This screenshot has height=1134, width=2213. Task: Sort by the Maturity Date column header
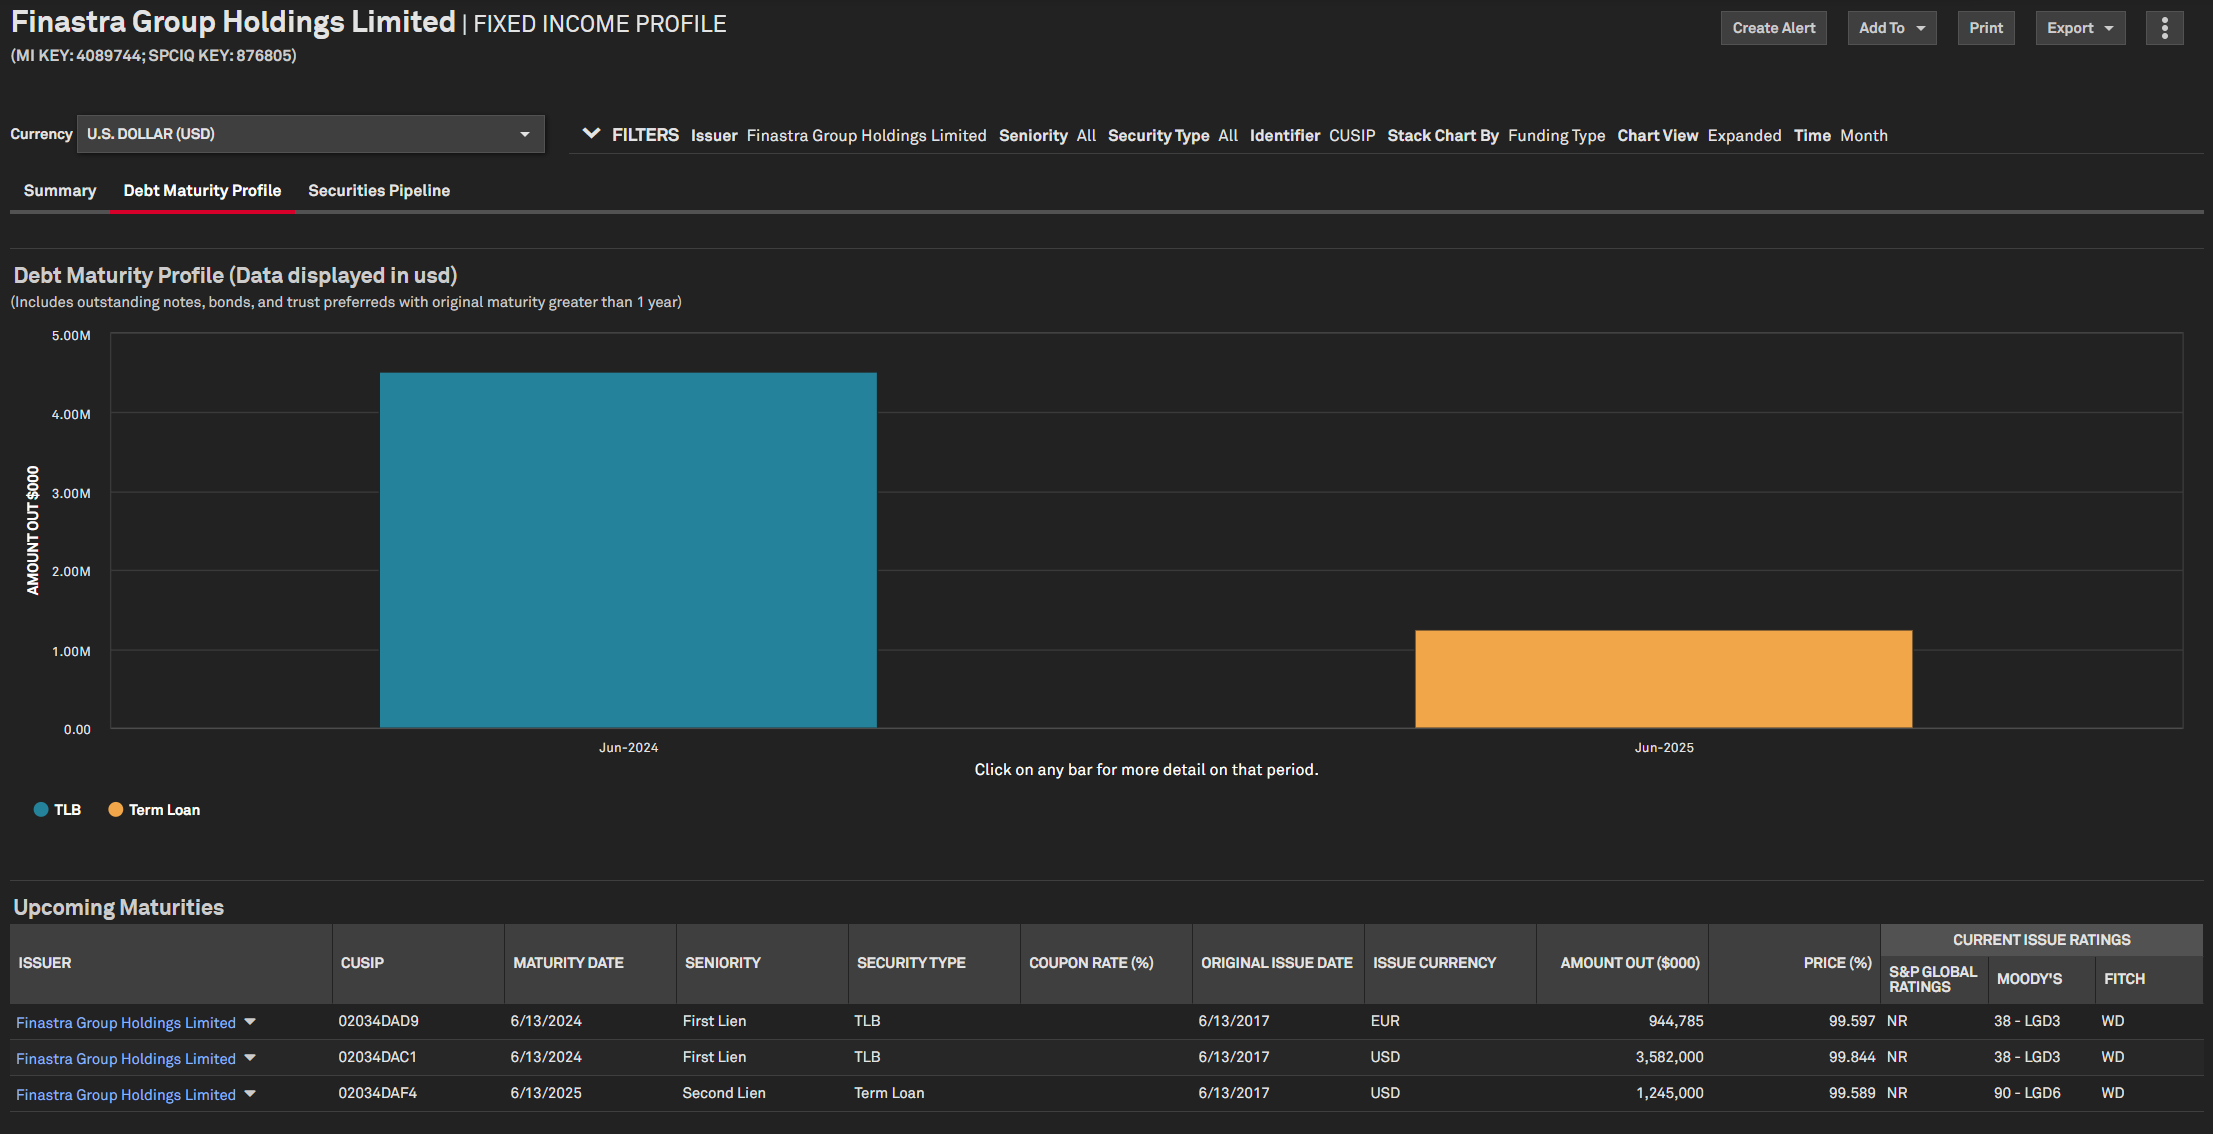[x=568, y=963]
